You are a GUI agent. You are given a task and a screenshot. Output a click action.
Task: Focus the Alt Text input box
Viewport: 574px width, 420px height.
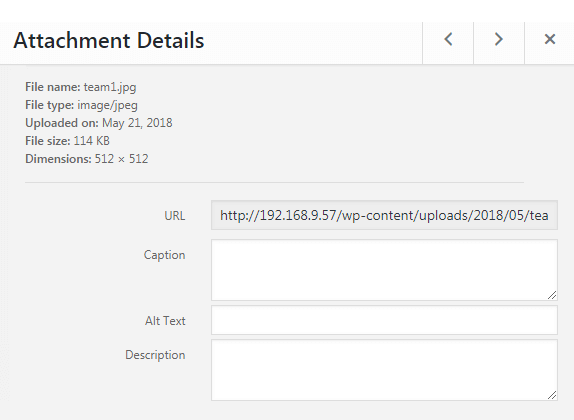[384, 320]
